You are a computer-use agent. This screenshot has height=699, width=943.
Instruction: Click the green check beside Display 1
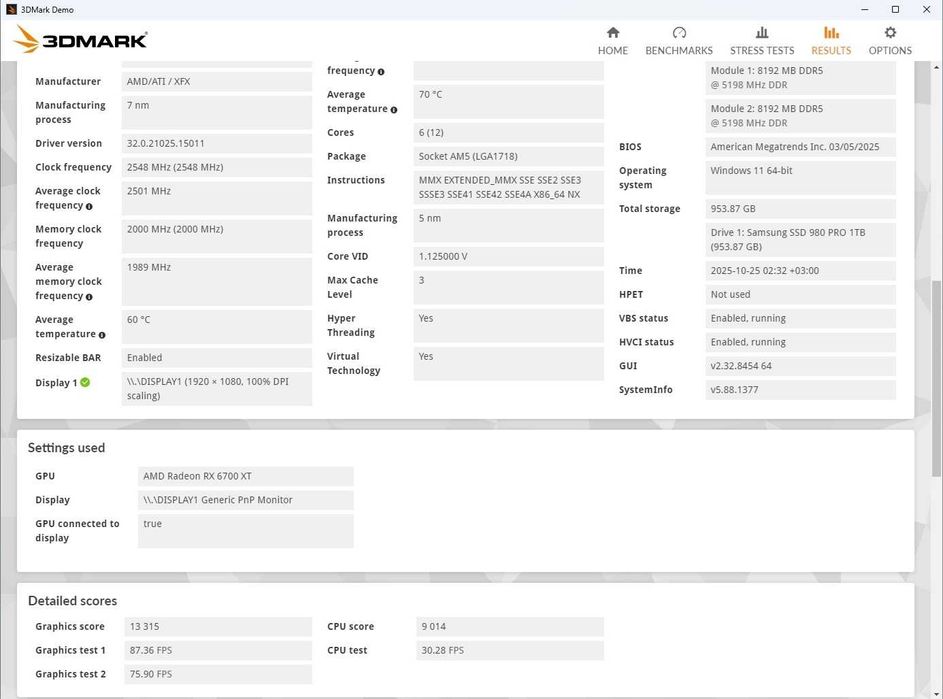[85, 382]
